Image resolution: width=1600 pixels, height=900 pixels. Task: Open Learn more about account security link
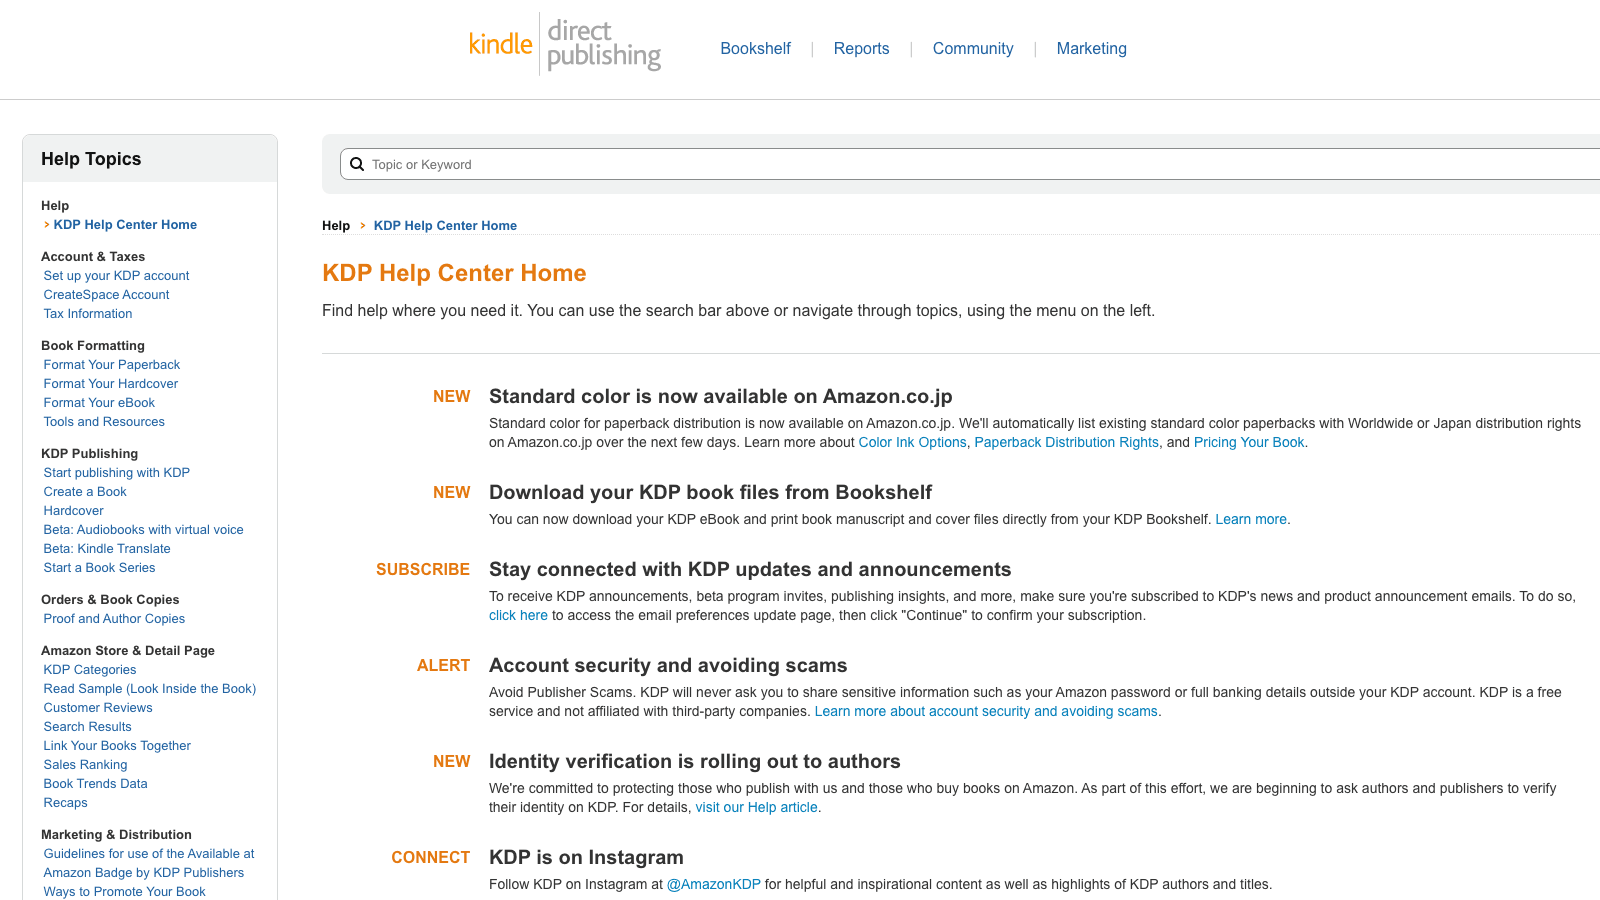pos(986,711)
